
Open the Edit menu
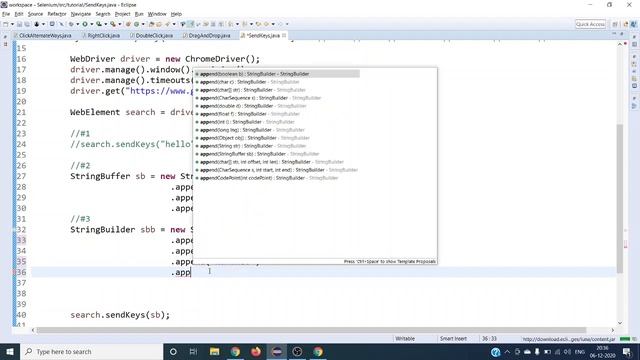(x=19, y=14)
